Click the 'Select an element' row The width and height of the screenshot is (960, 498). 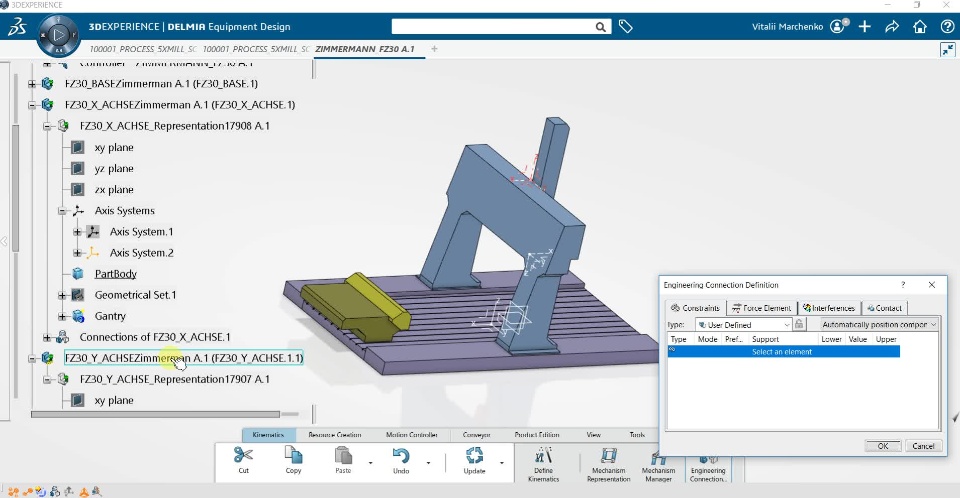click(x=783, y=352)
